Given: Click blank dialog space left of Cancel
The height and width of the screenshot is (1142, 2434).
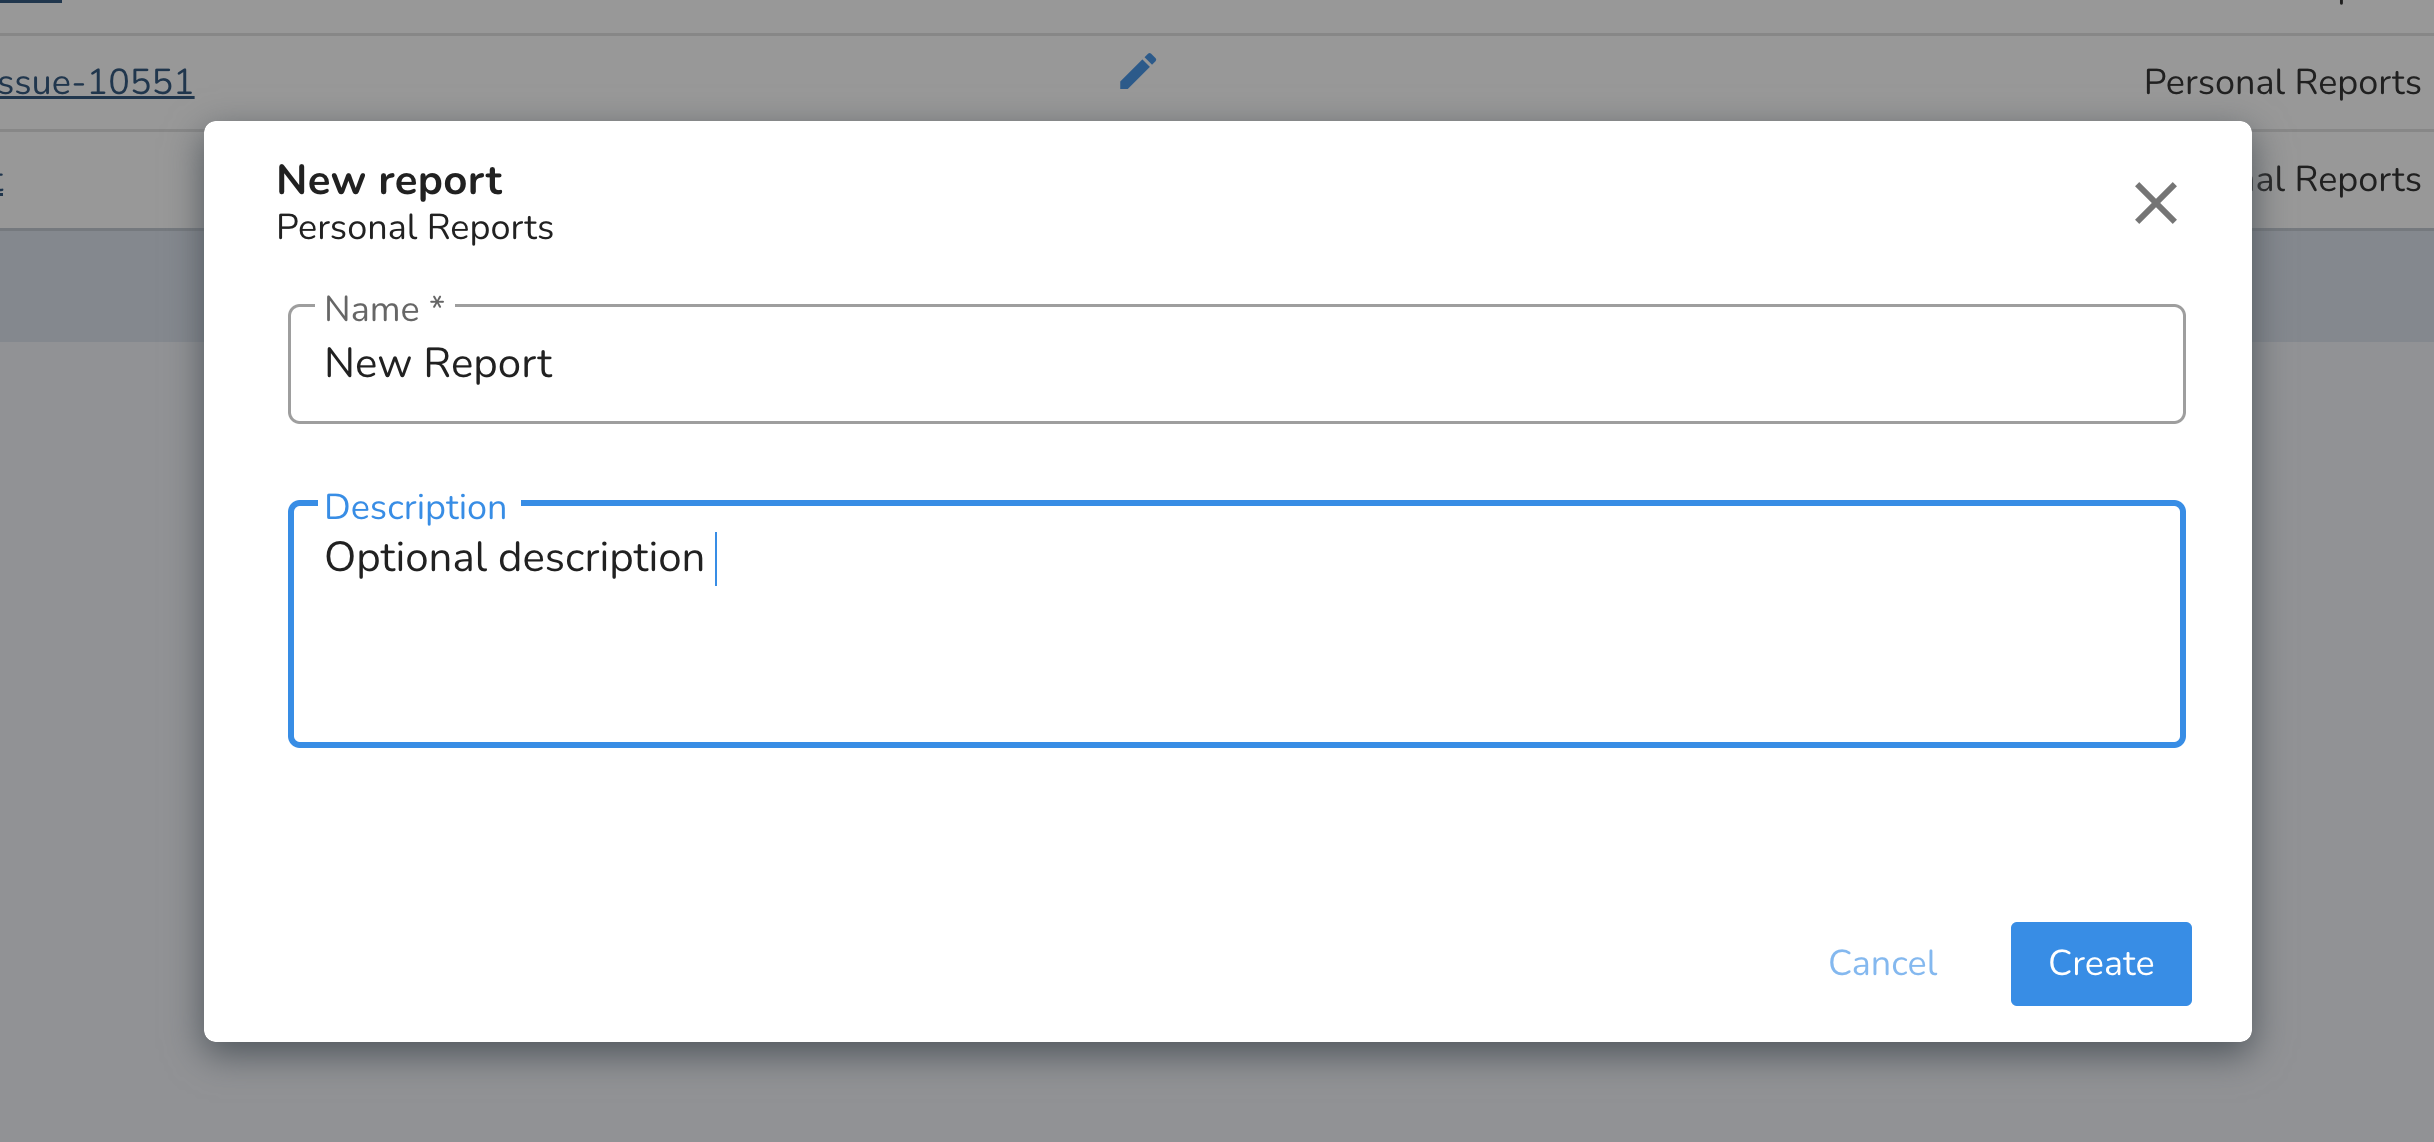Looking at the screenshot, I should pos(1000,963).
